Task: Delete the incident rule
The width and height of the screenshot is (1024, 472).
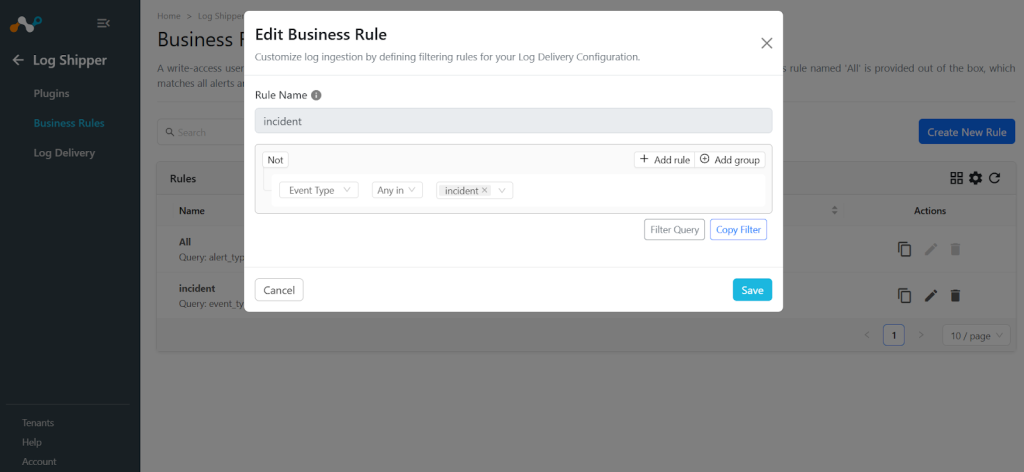Action: tap(955, 296)
